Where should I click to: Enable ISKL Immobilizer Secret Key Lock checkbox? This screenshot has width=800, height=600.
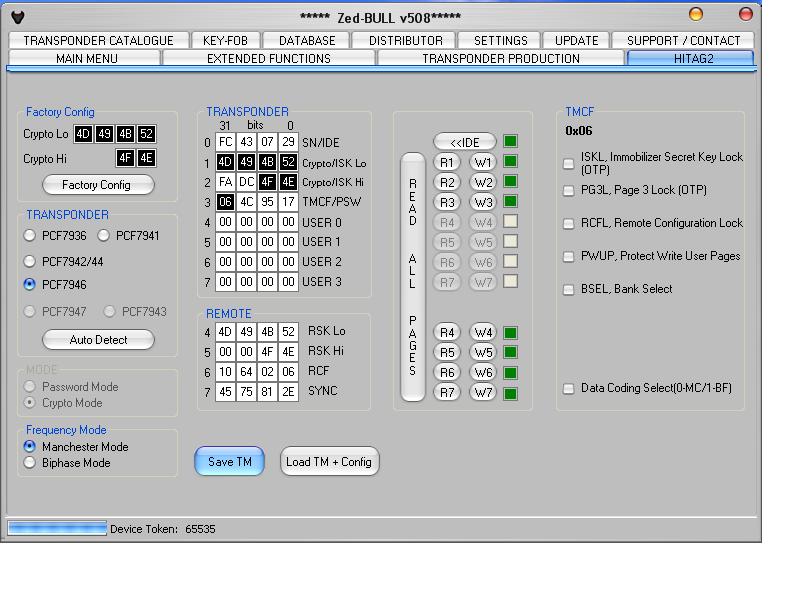click(568, 163)
